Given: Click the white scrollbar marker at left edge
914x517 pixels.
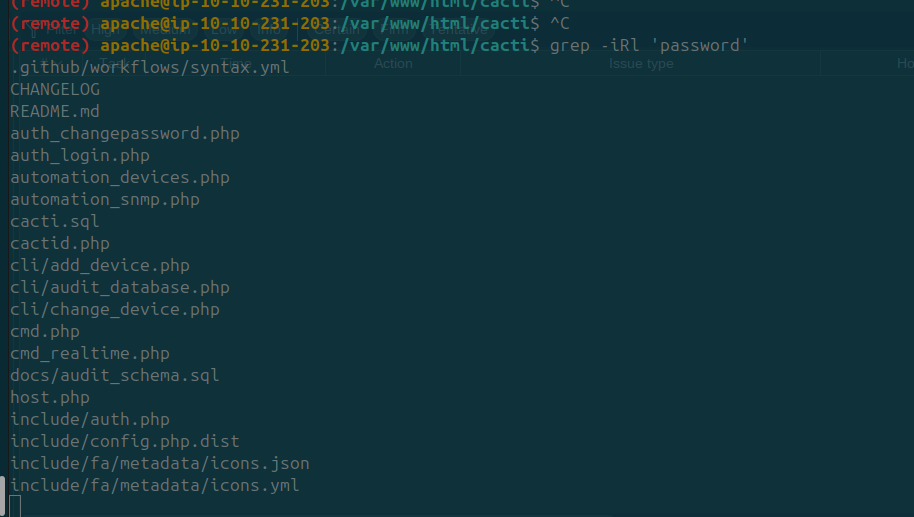Looking at the screenshot, I should coord(2,496).
